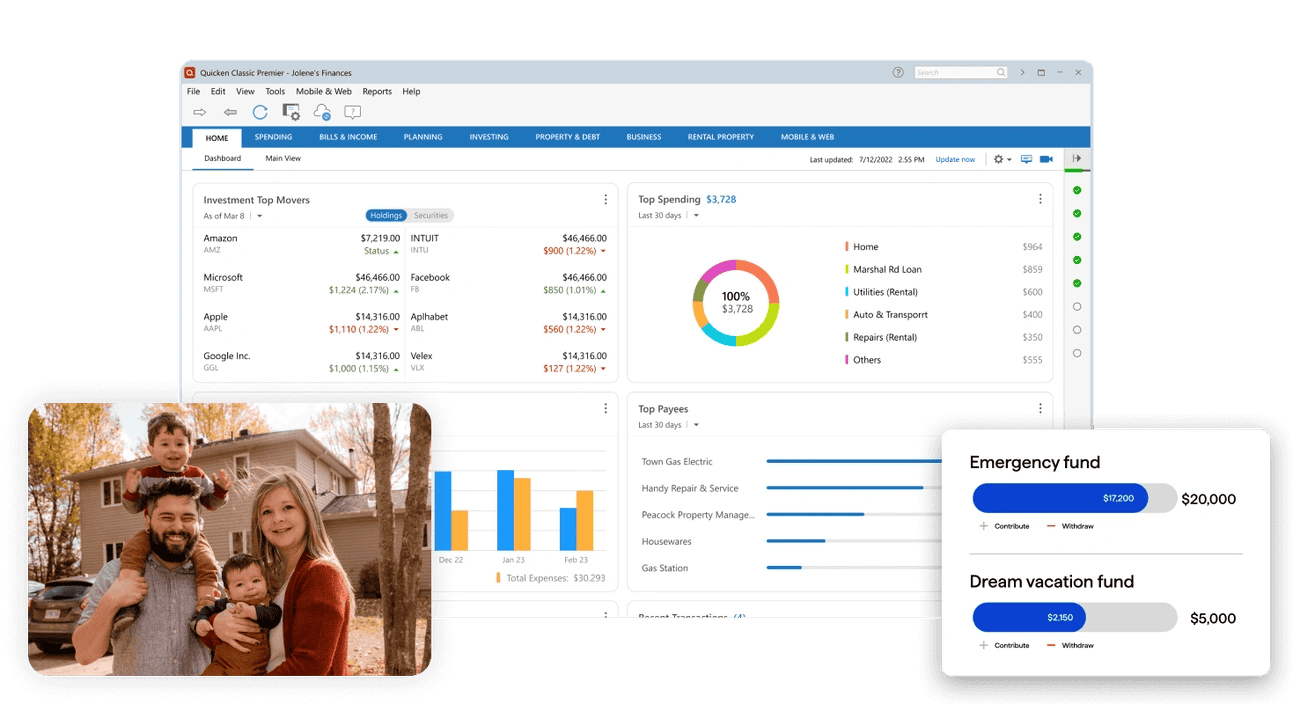The image size is (1300, 704).
Task: Click the video camera icon in dashboard bar
Action: point(1046,159)
